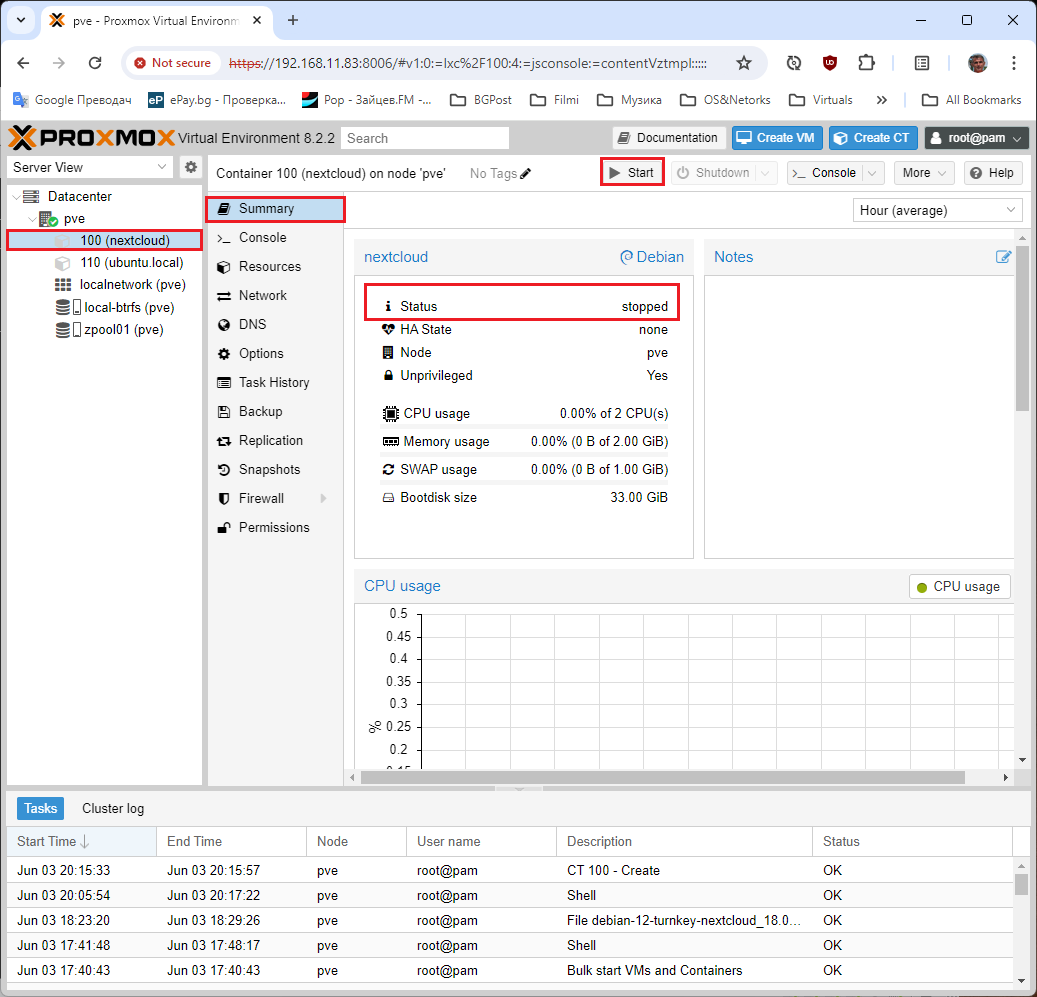Viewport: 1037px width, 997px height.
Task: Collapse the Datacenter expander
Action: 16,196
